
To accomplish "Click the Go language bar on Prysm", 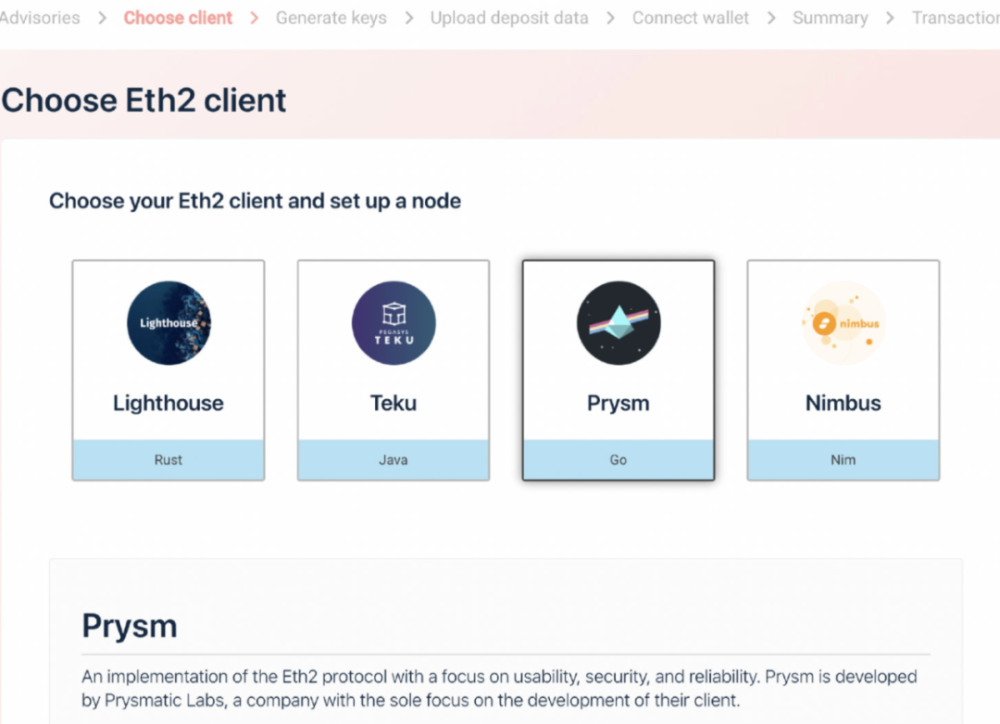I will (618, 460).
